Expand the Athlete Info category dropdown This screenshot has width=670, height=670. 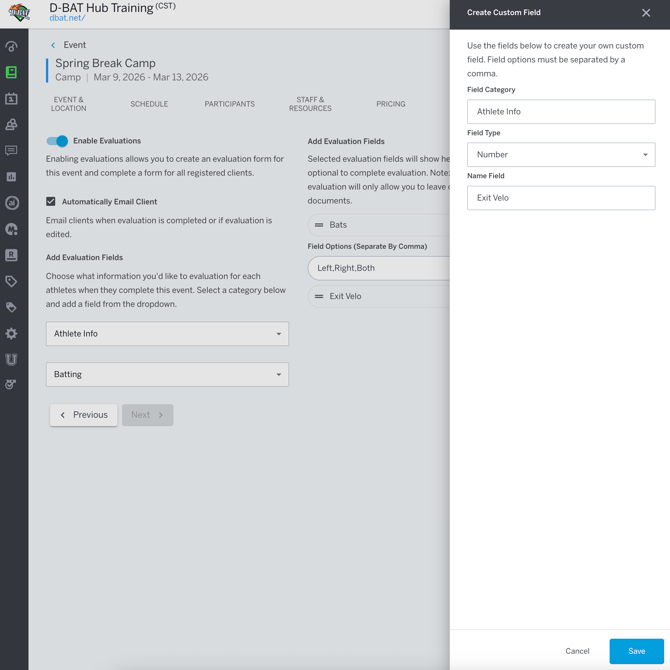(x=167, y=334)
